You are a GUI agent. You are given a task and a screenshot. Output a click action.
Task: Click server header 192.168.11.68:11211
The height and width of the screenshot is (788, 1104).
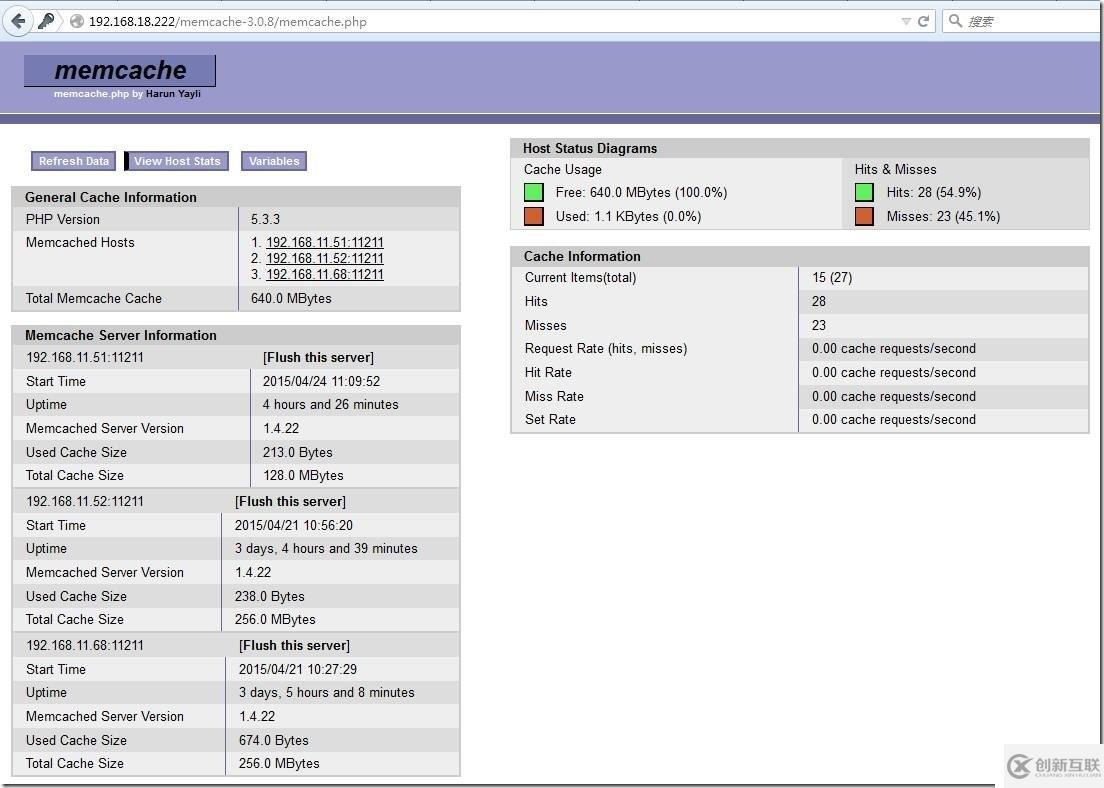tap(84, 646)
